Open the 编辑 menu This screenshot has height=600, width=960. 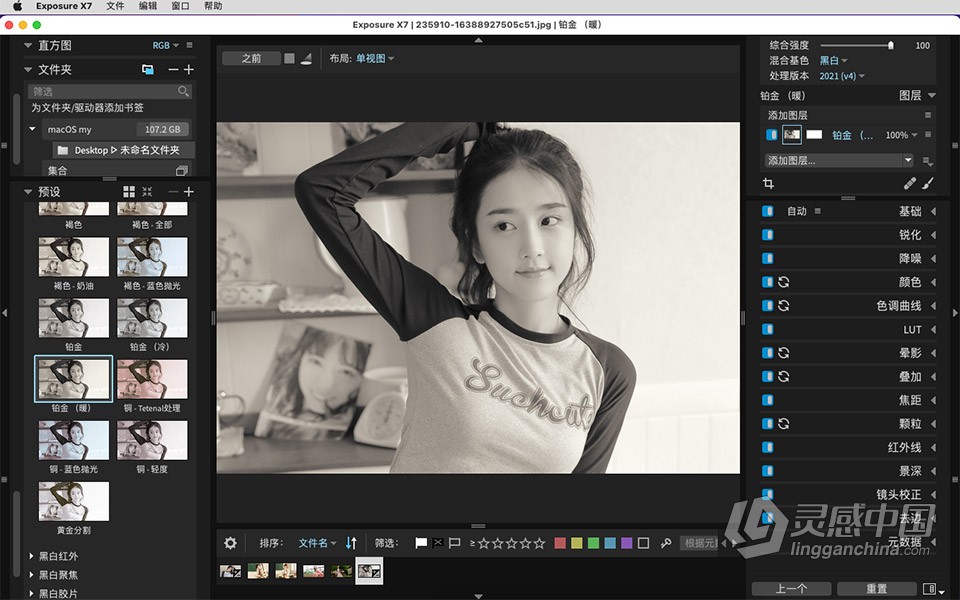pos(148,4)
